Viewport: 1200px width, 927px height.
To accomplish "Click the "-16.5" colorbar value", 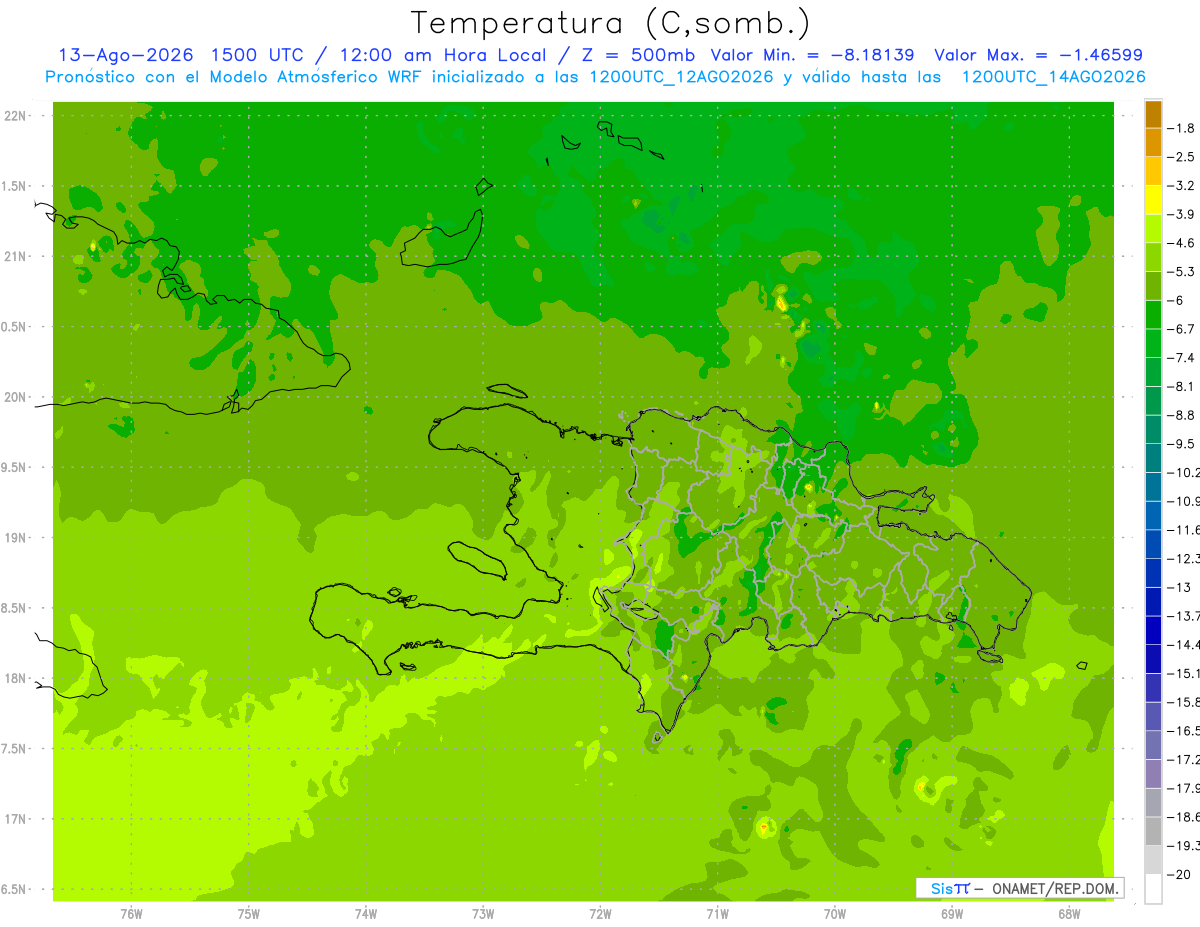I will [x=1183, y=731].
